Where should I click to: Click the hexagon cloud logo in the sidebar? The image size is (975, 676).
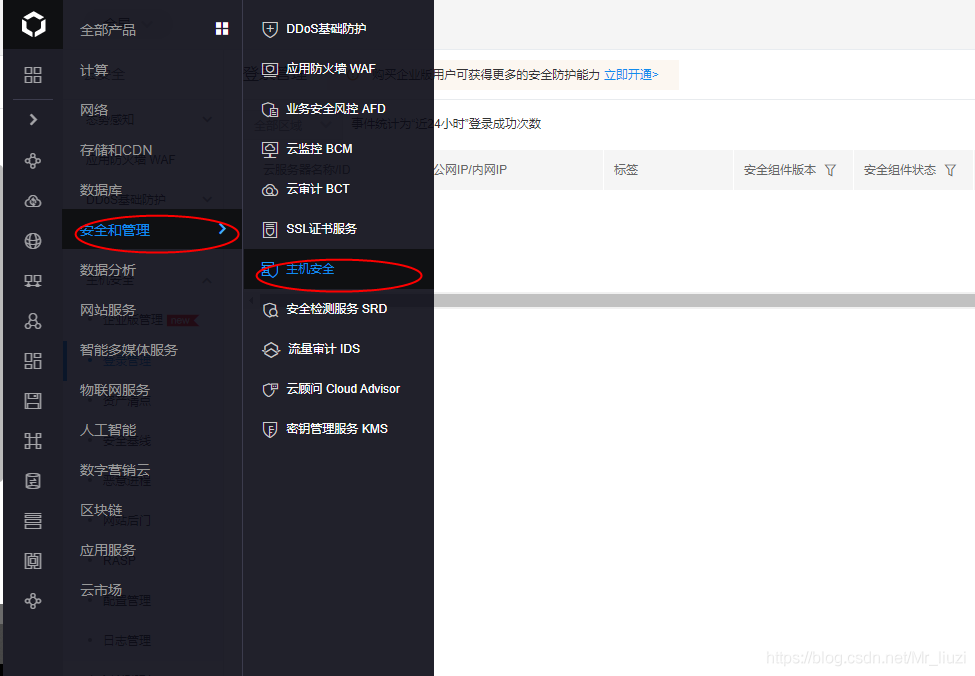click(x=33, y=25)
